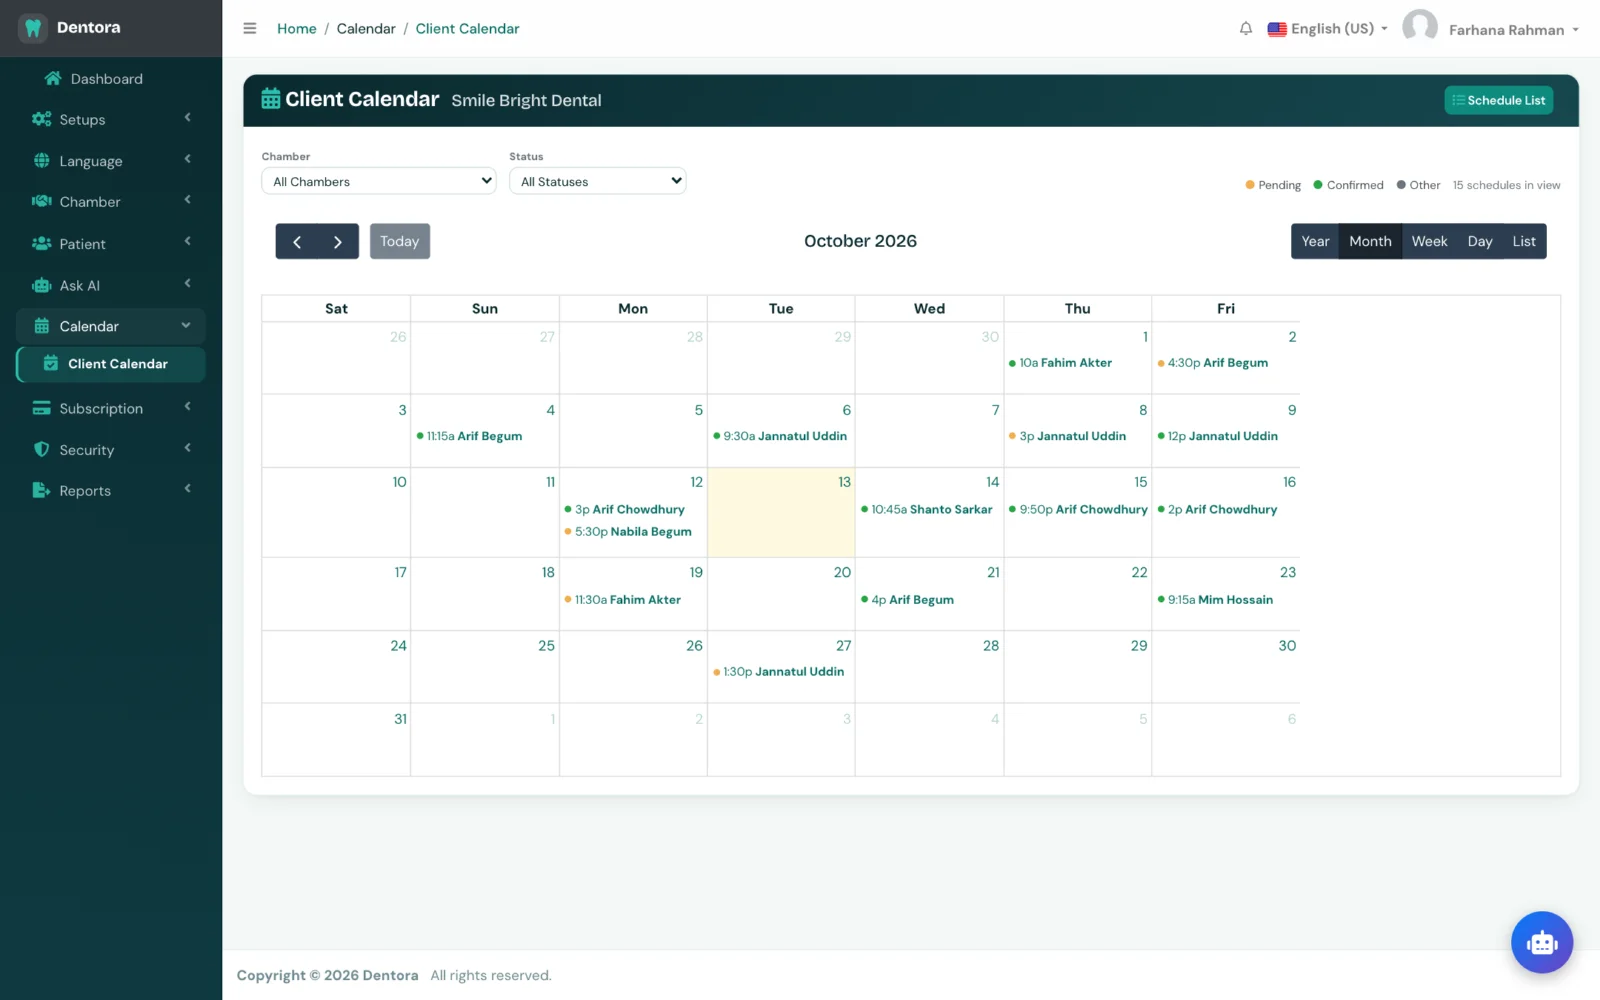Click the Security shield icon

point(42,449)
